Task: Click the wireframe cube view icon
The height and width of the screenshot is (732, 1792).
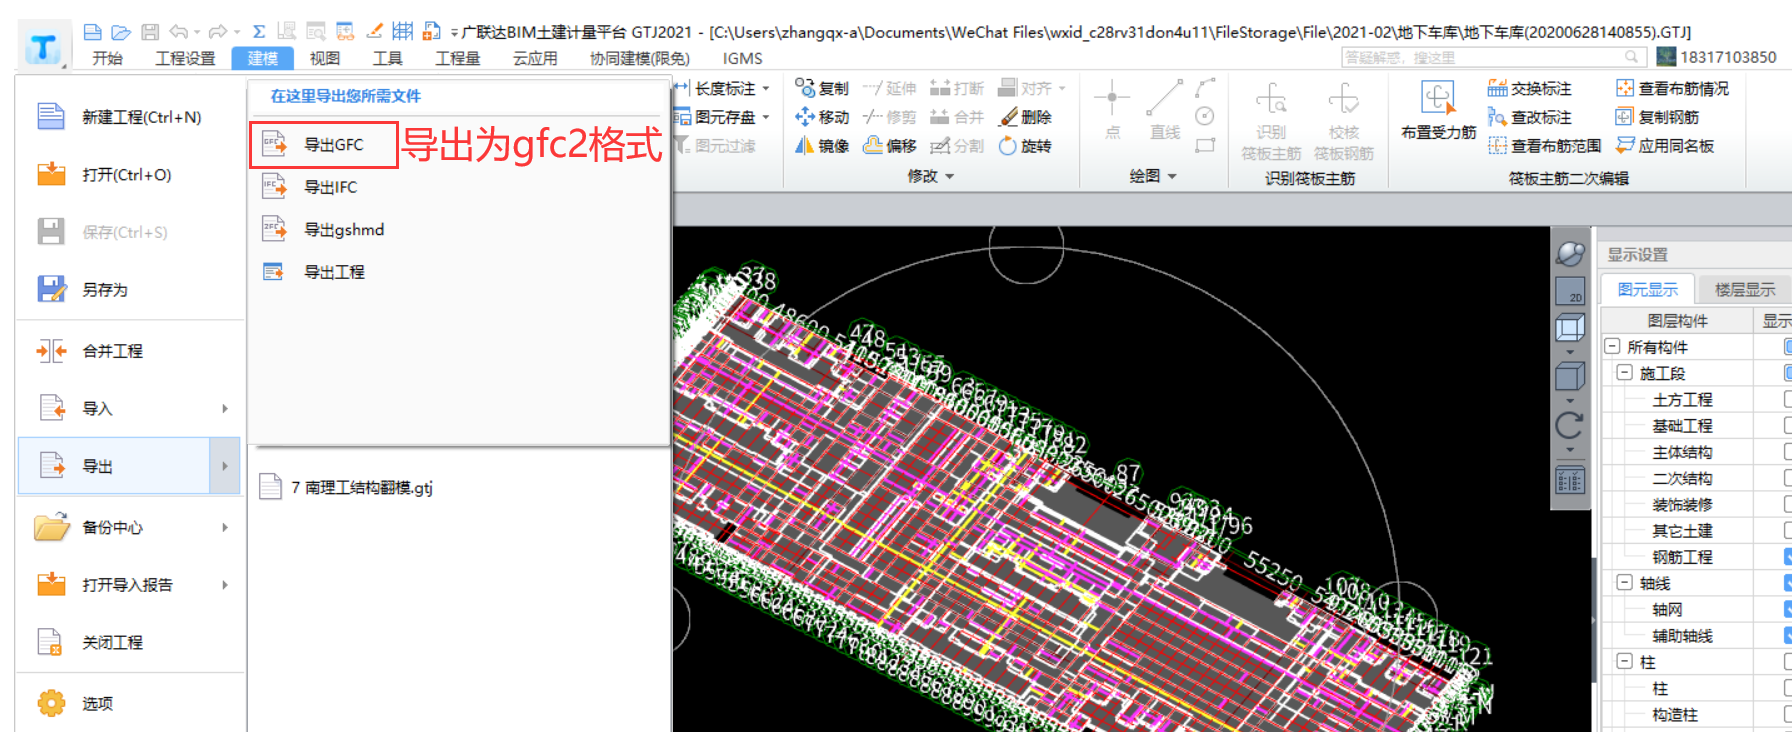Action: 1570,327
